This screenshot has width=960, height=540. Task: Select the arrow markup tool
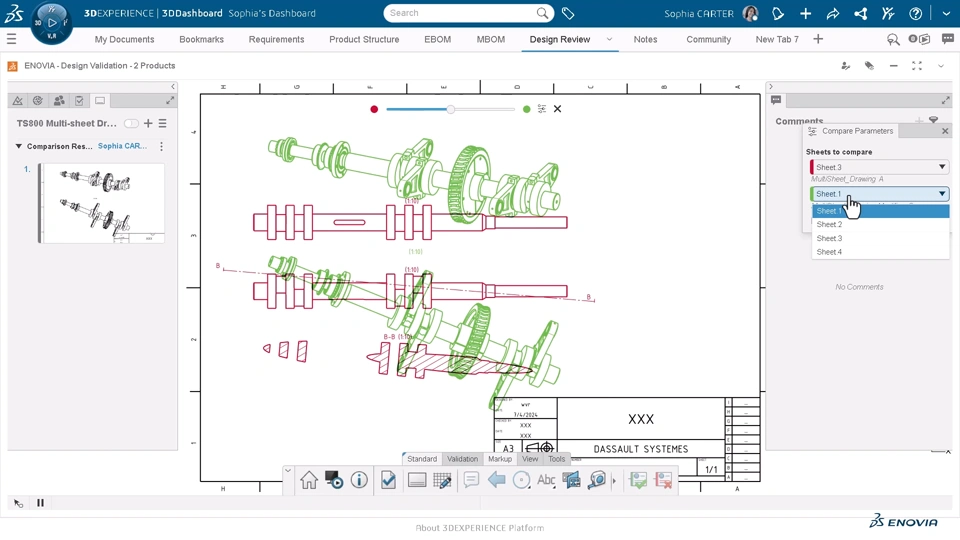(496, 480)
